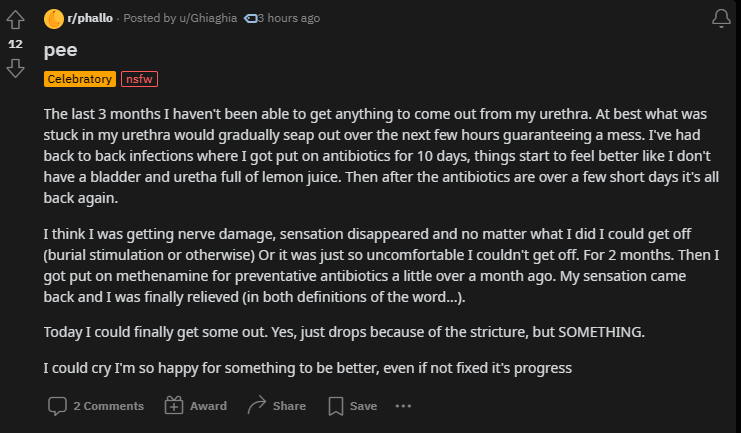This screenshot has height=433, width=741.
Task: Upvote the post with the up arrow
Action: click(x=15, y=20)
